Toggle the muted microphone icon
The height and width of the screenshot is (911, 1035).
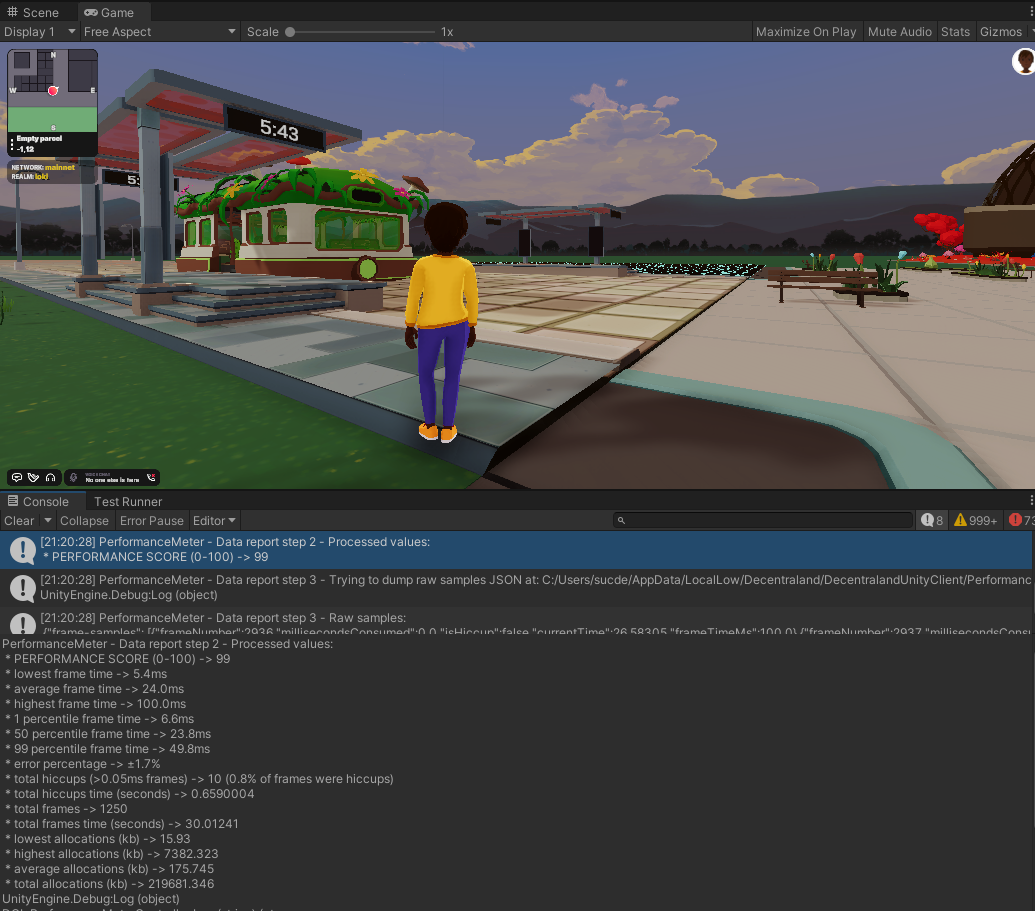point(73,477)
